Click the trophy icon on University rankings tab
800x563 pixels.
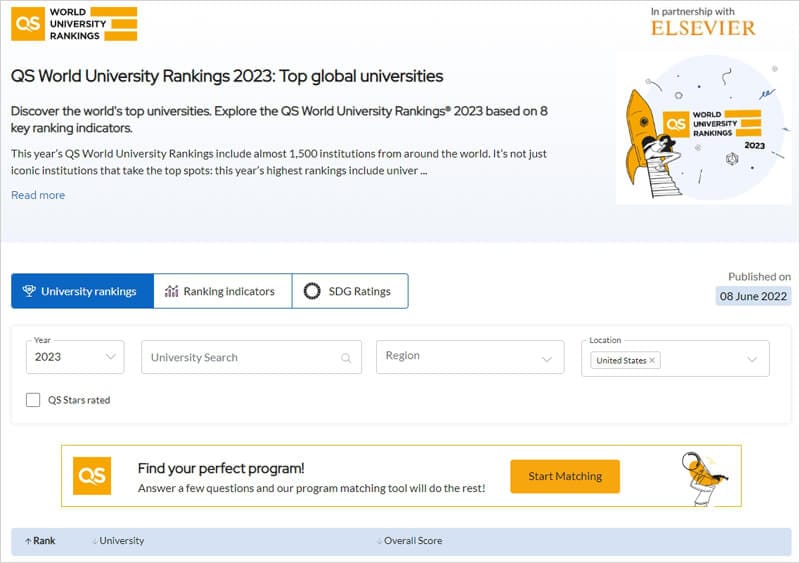point(28,291)
